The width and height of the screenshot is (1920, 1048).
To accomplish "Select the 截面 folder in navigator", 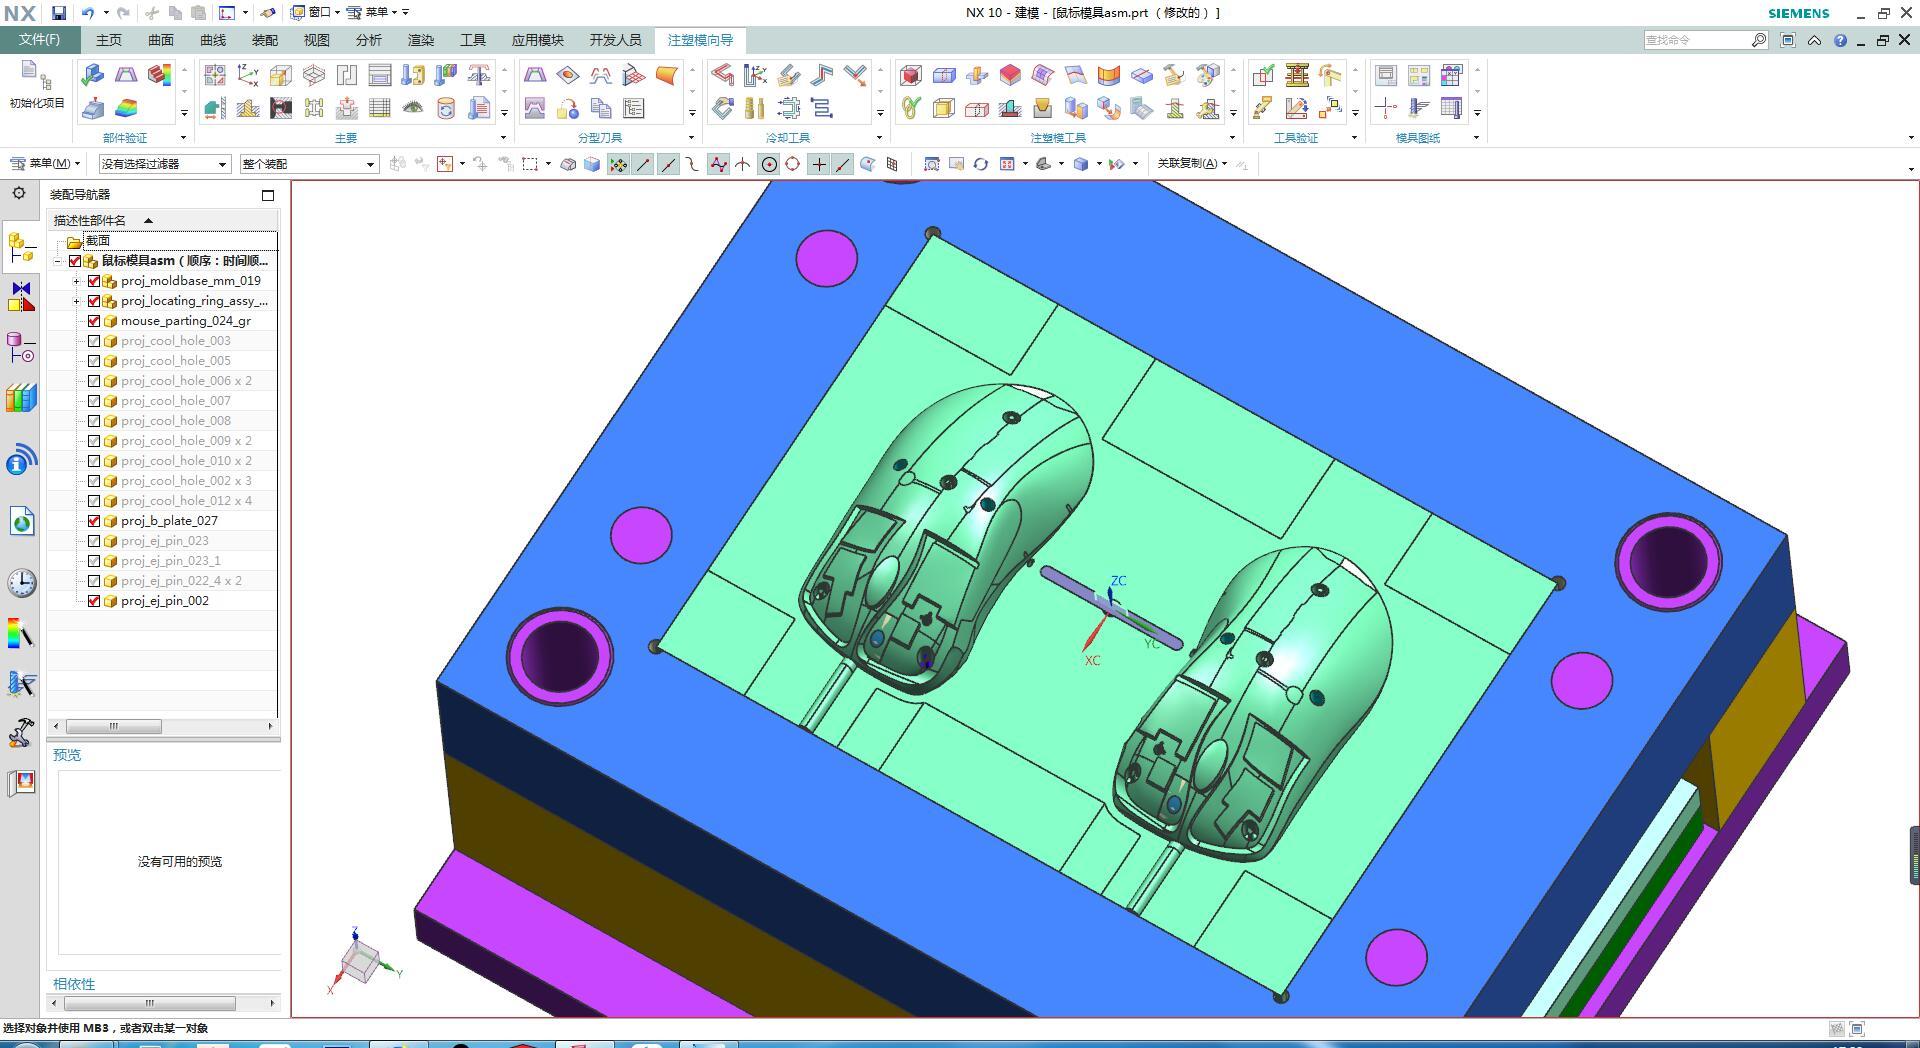I will 98,241.
